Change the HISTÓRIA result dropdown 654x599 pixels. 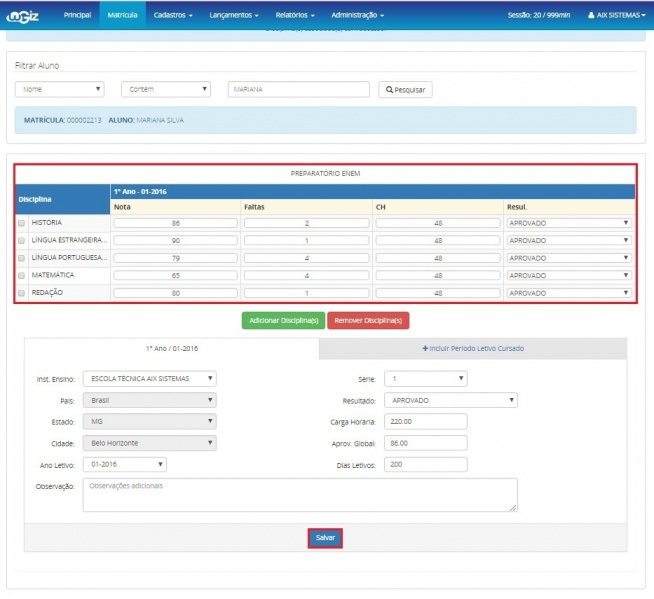click(x=569, y=223)
